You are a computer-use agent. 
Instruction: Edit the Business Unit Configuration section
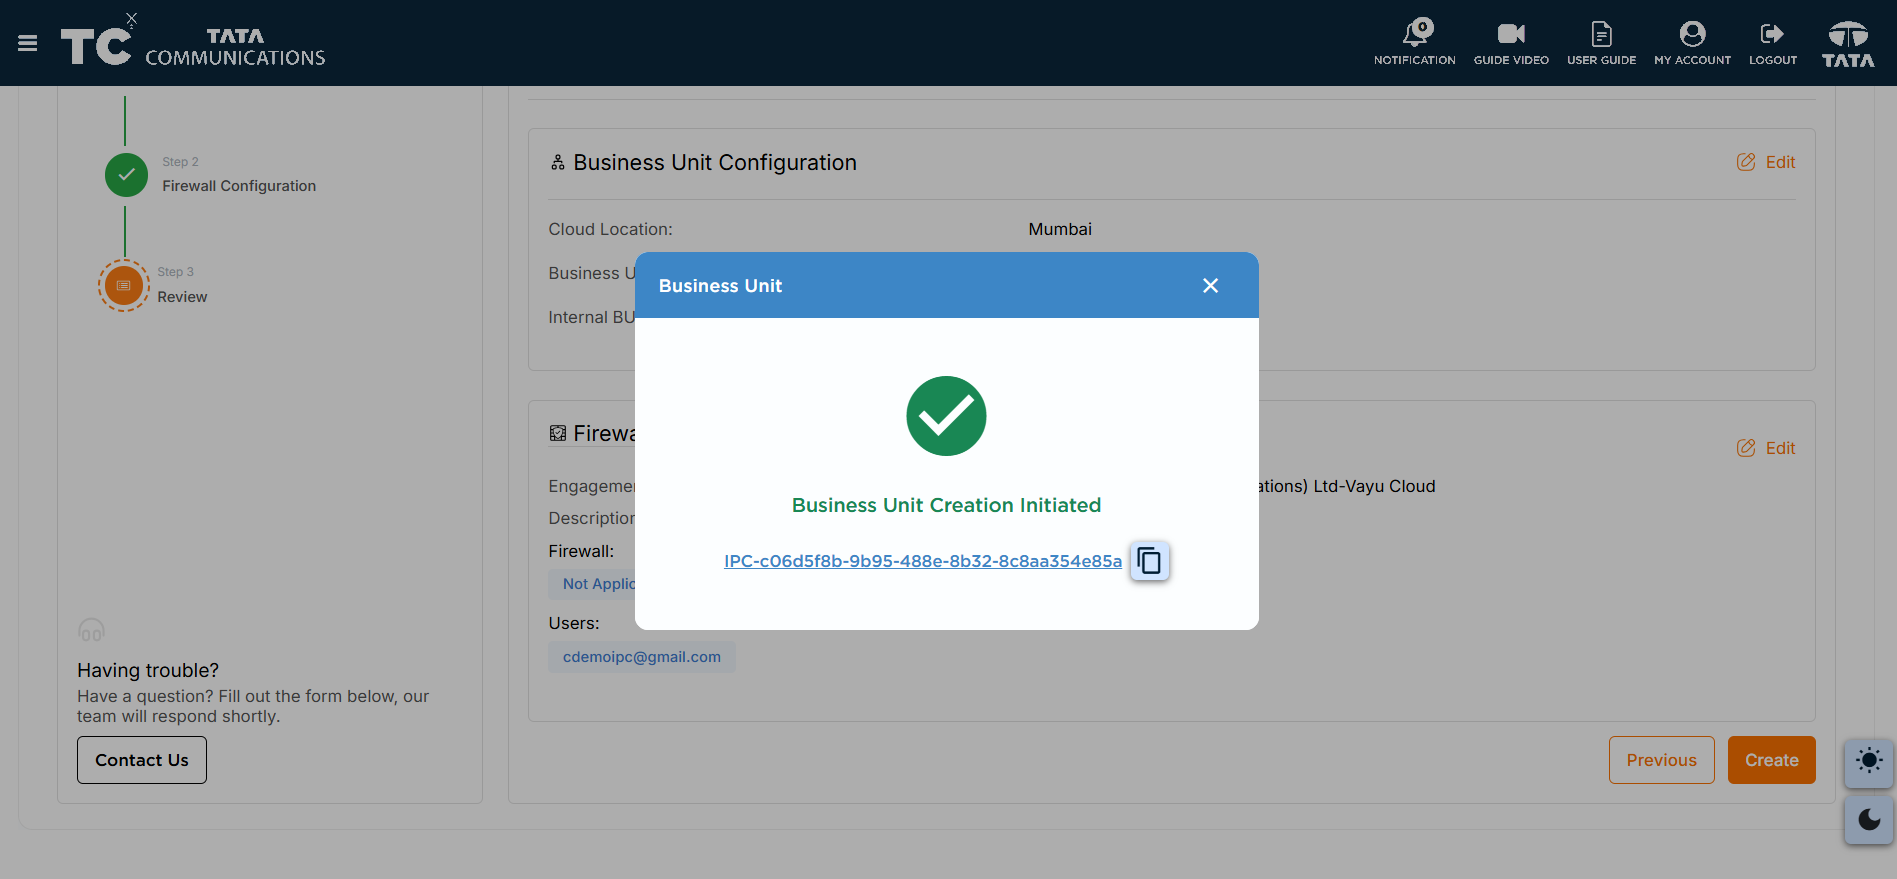pos(1766,162)
